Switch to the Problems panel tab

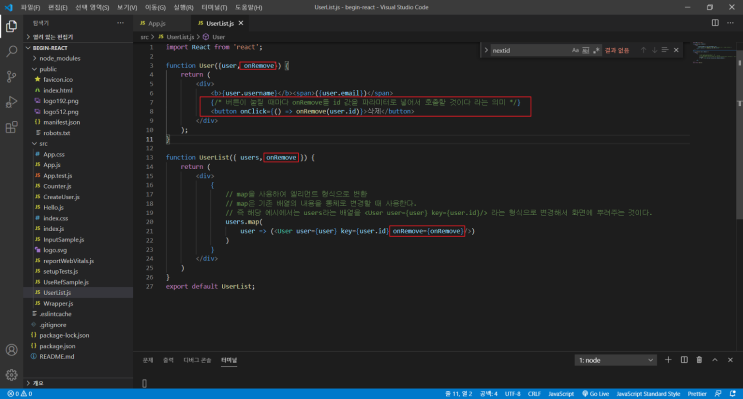(148, 360)
